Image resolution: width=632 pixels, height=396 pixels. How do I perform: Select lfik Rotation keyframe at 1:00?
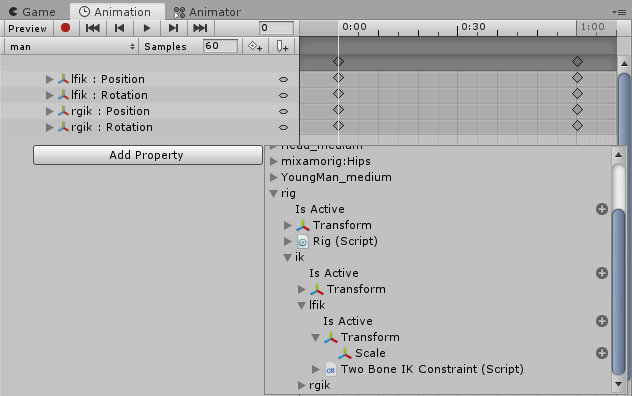pyautogui.click(x=577, y=94)
